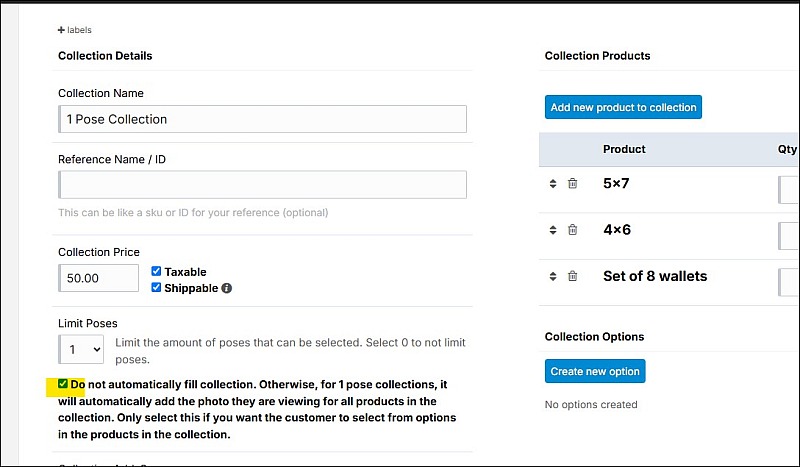Open the Limit Poses dropdown

pyautogui.click(x=81, y=349)
